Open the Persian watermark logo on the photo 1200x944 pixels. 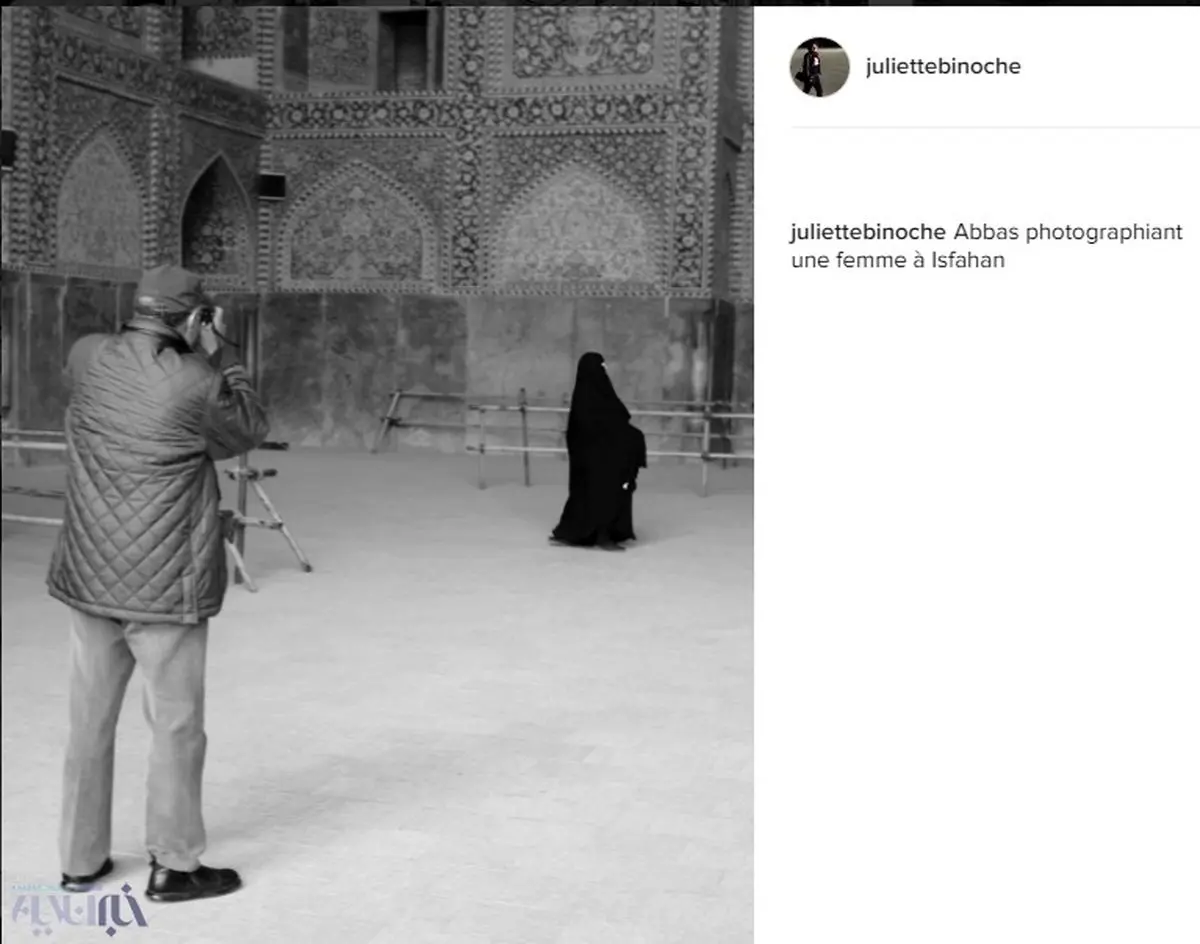77,906
